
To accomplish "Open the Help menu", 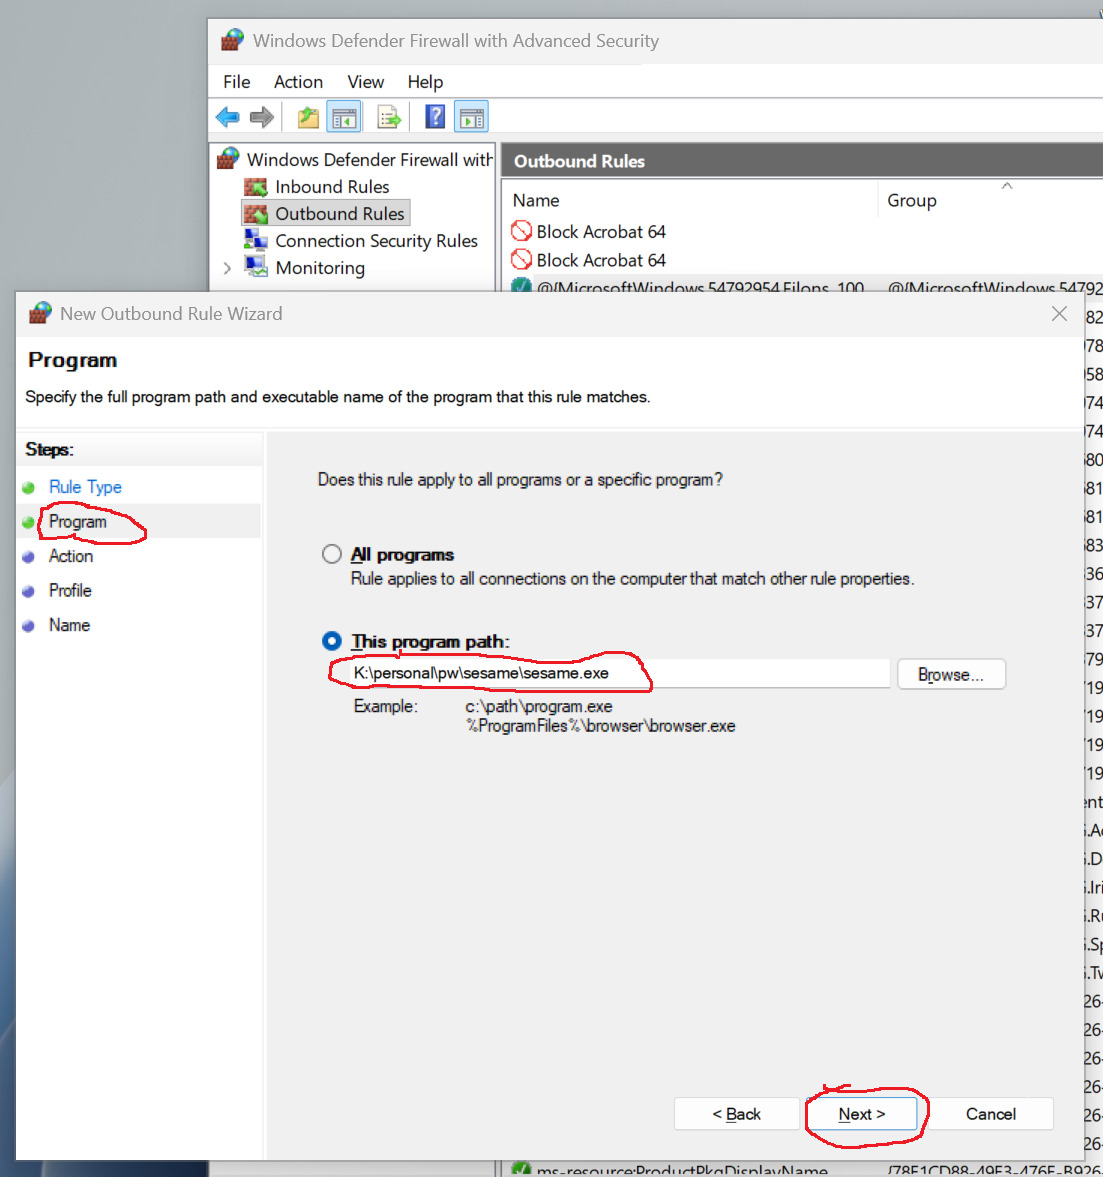I will (425, 82).
